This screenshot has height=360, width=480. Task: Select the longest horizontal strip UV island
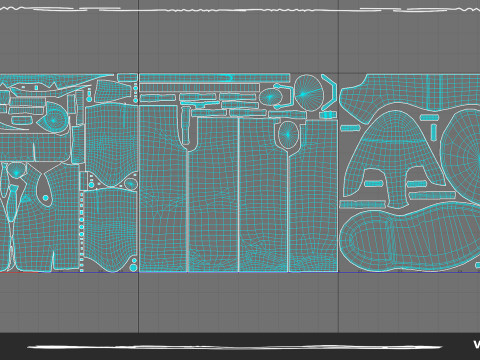pyautogui.click(x=215, y=78)
